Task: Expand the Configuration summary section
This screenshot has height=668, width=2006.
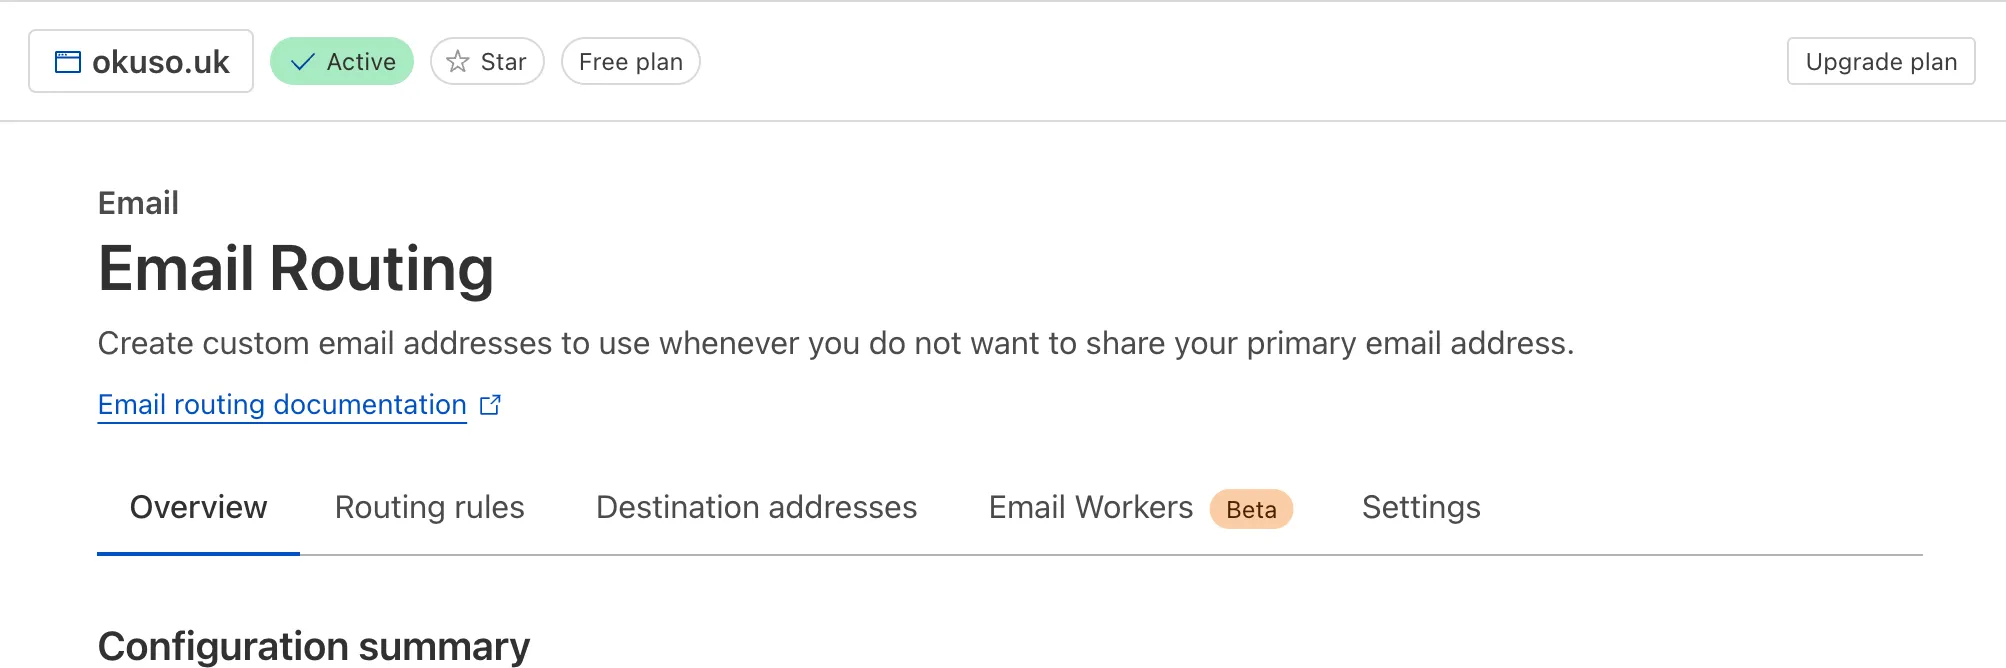Action: [313, 646]
